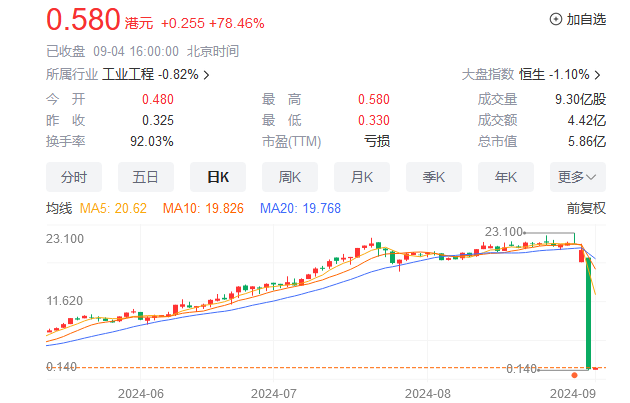Open the 恒生 index link
The image size is (630, 403).
(x=532, y=74)
